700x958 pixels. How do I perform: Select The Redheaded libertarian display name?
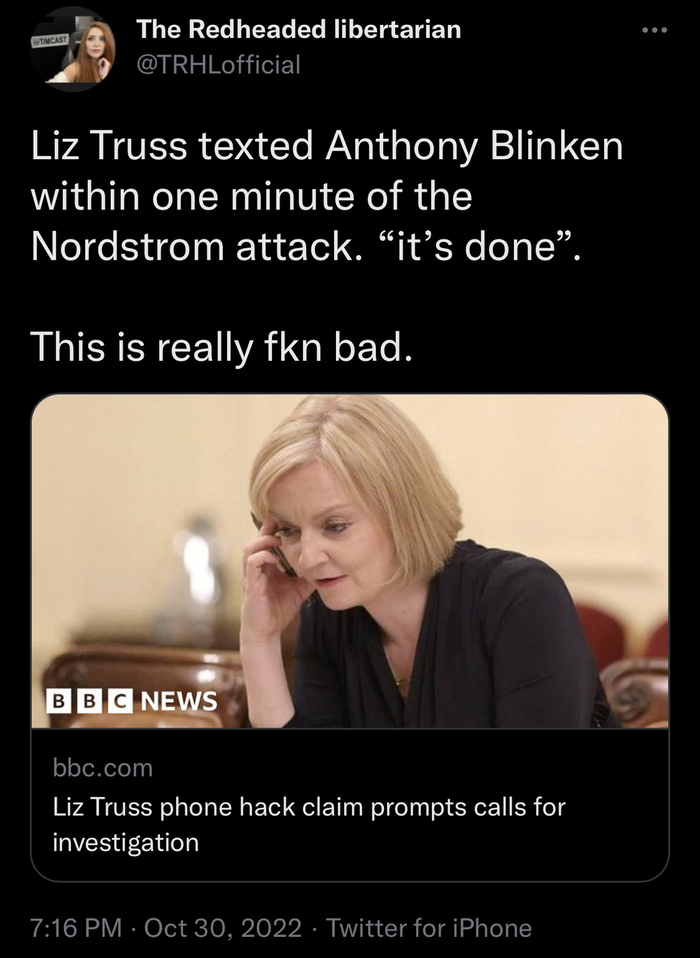(298, 29)
